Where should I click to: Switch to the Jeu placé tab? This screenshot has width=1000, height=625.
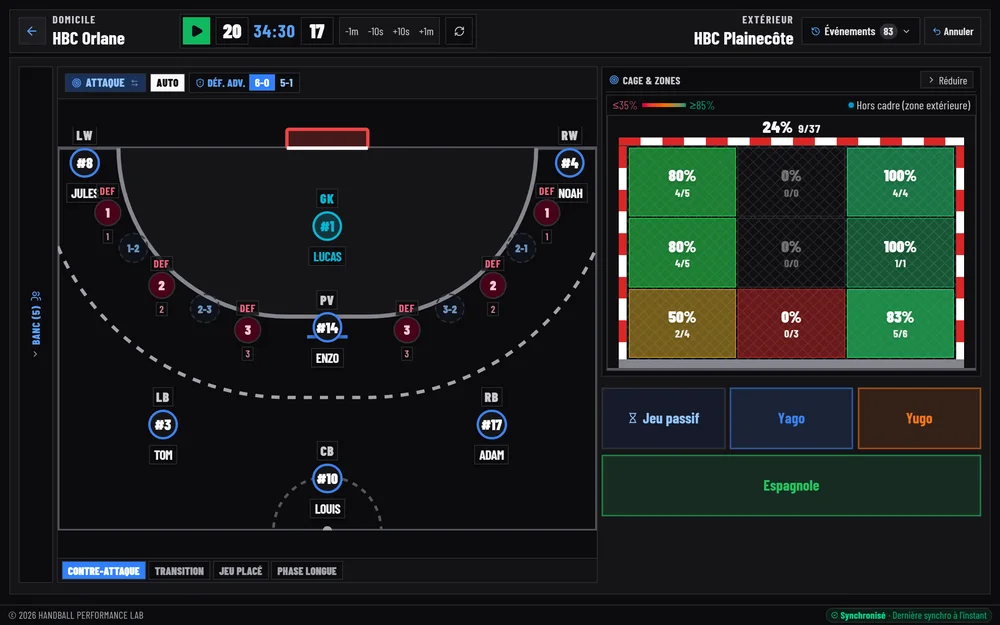[240, 571]
